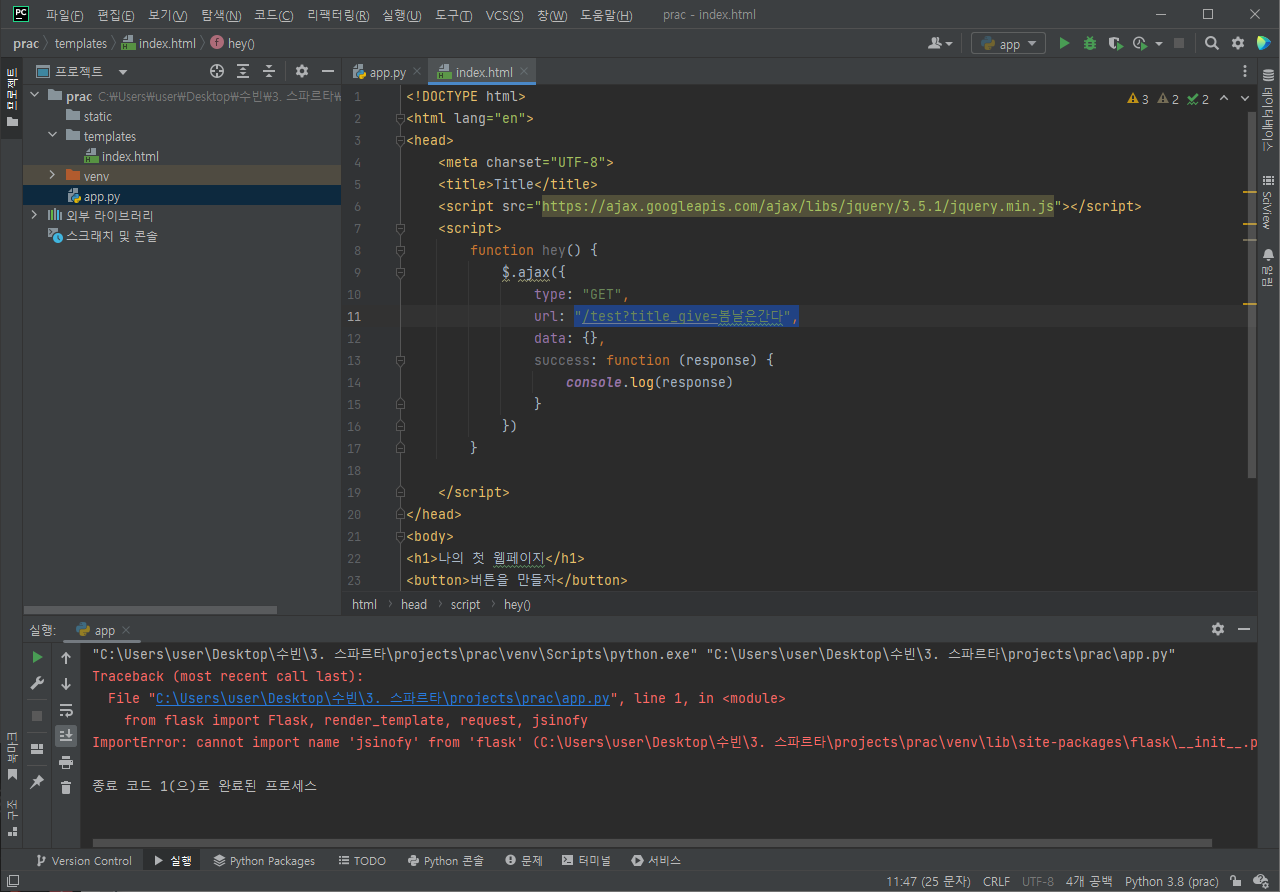Hide the Project tool window
Viewport: 1280px width, 892px height.
click(x=327, y=72)
